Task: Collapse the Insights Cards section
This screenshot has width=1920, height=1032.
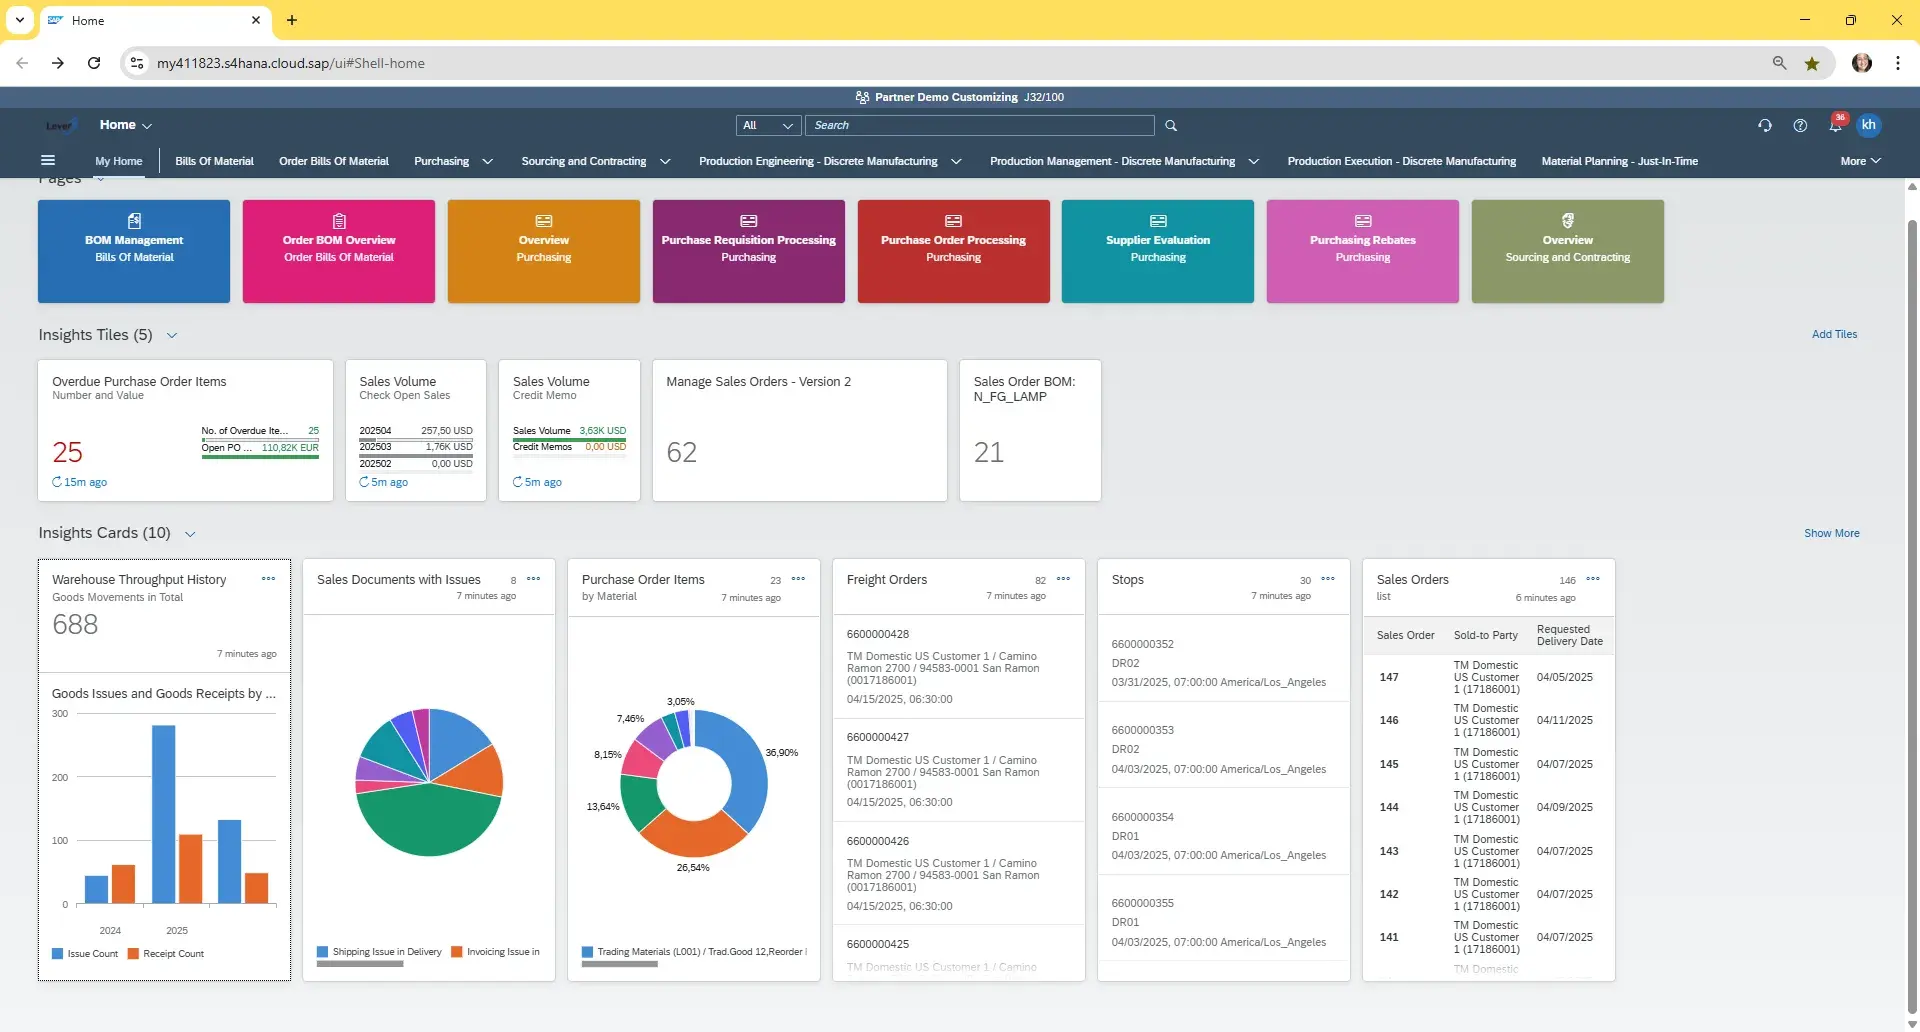Action: tap(190, 534)
